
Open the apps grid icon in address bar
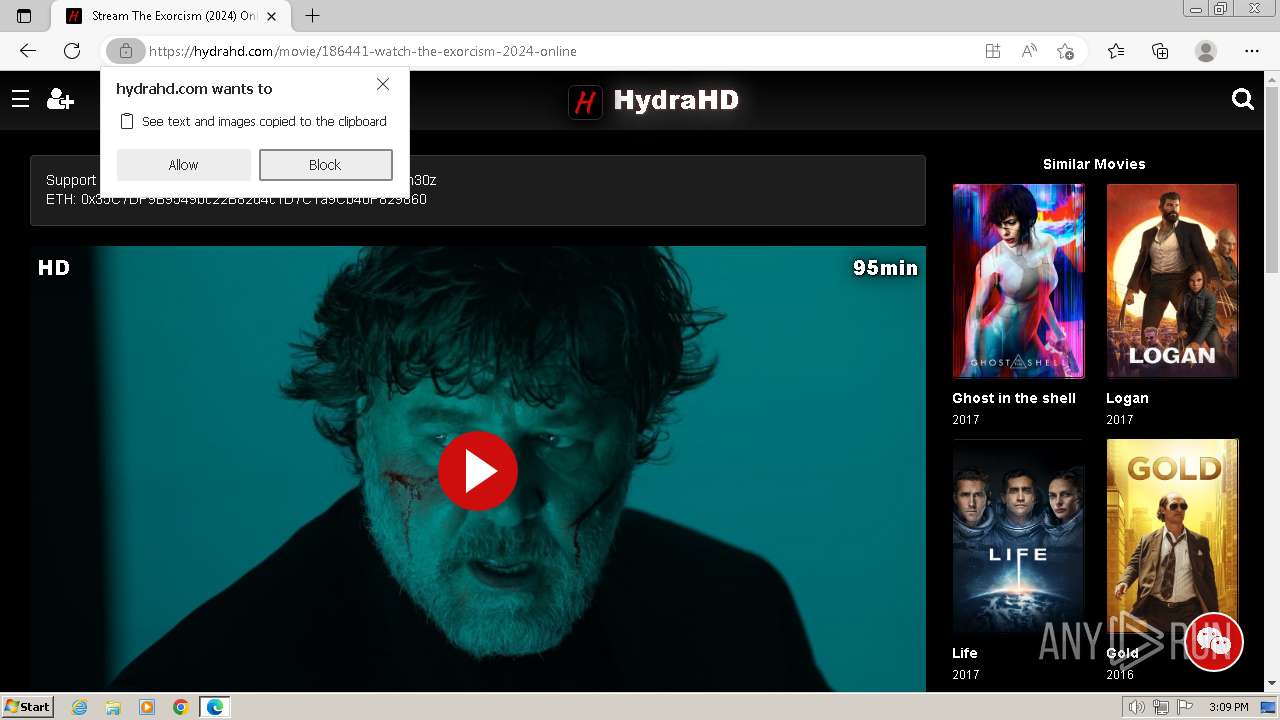pos(992,51)
